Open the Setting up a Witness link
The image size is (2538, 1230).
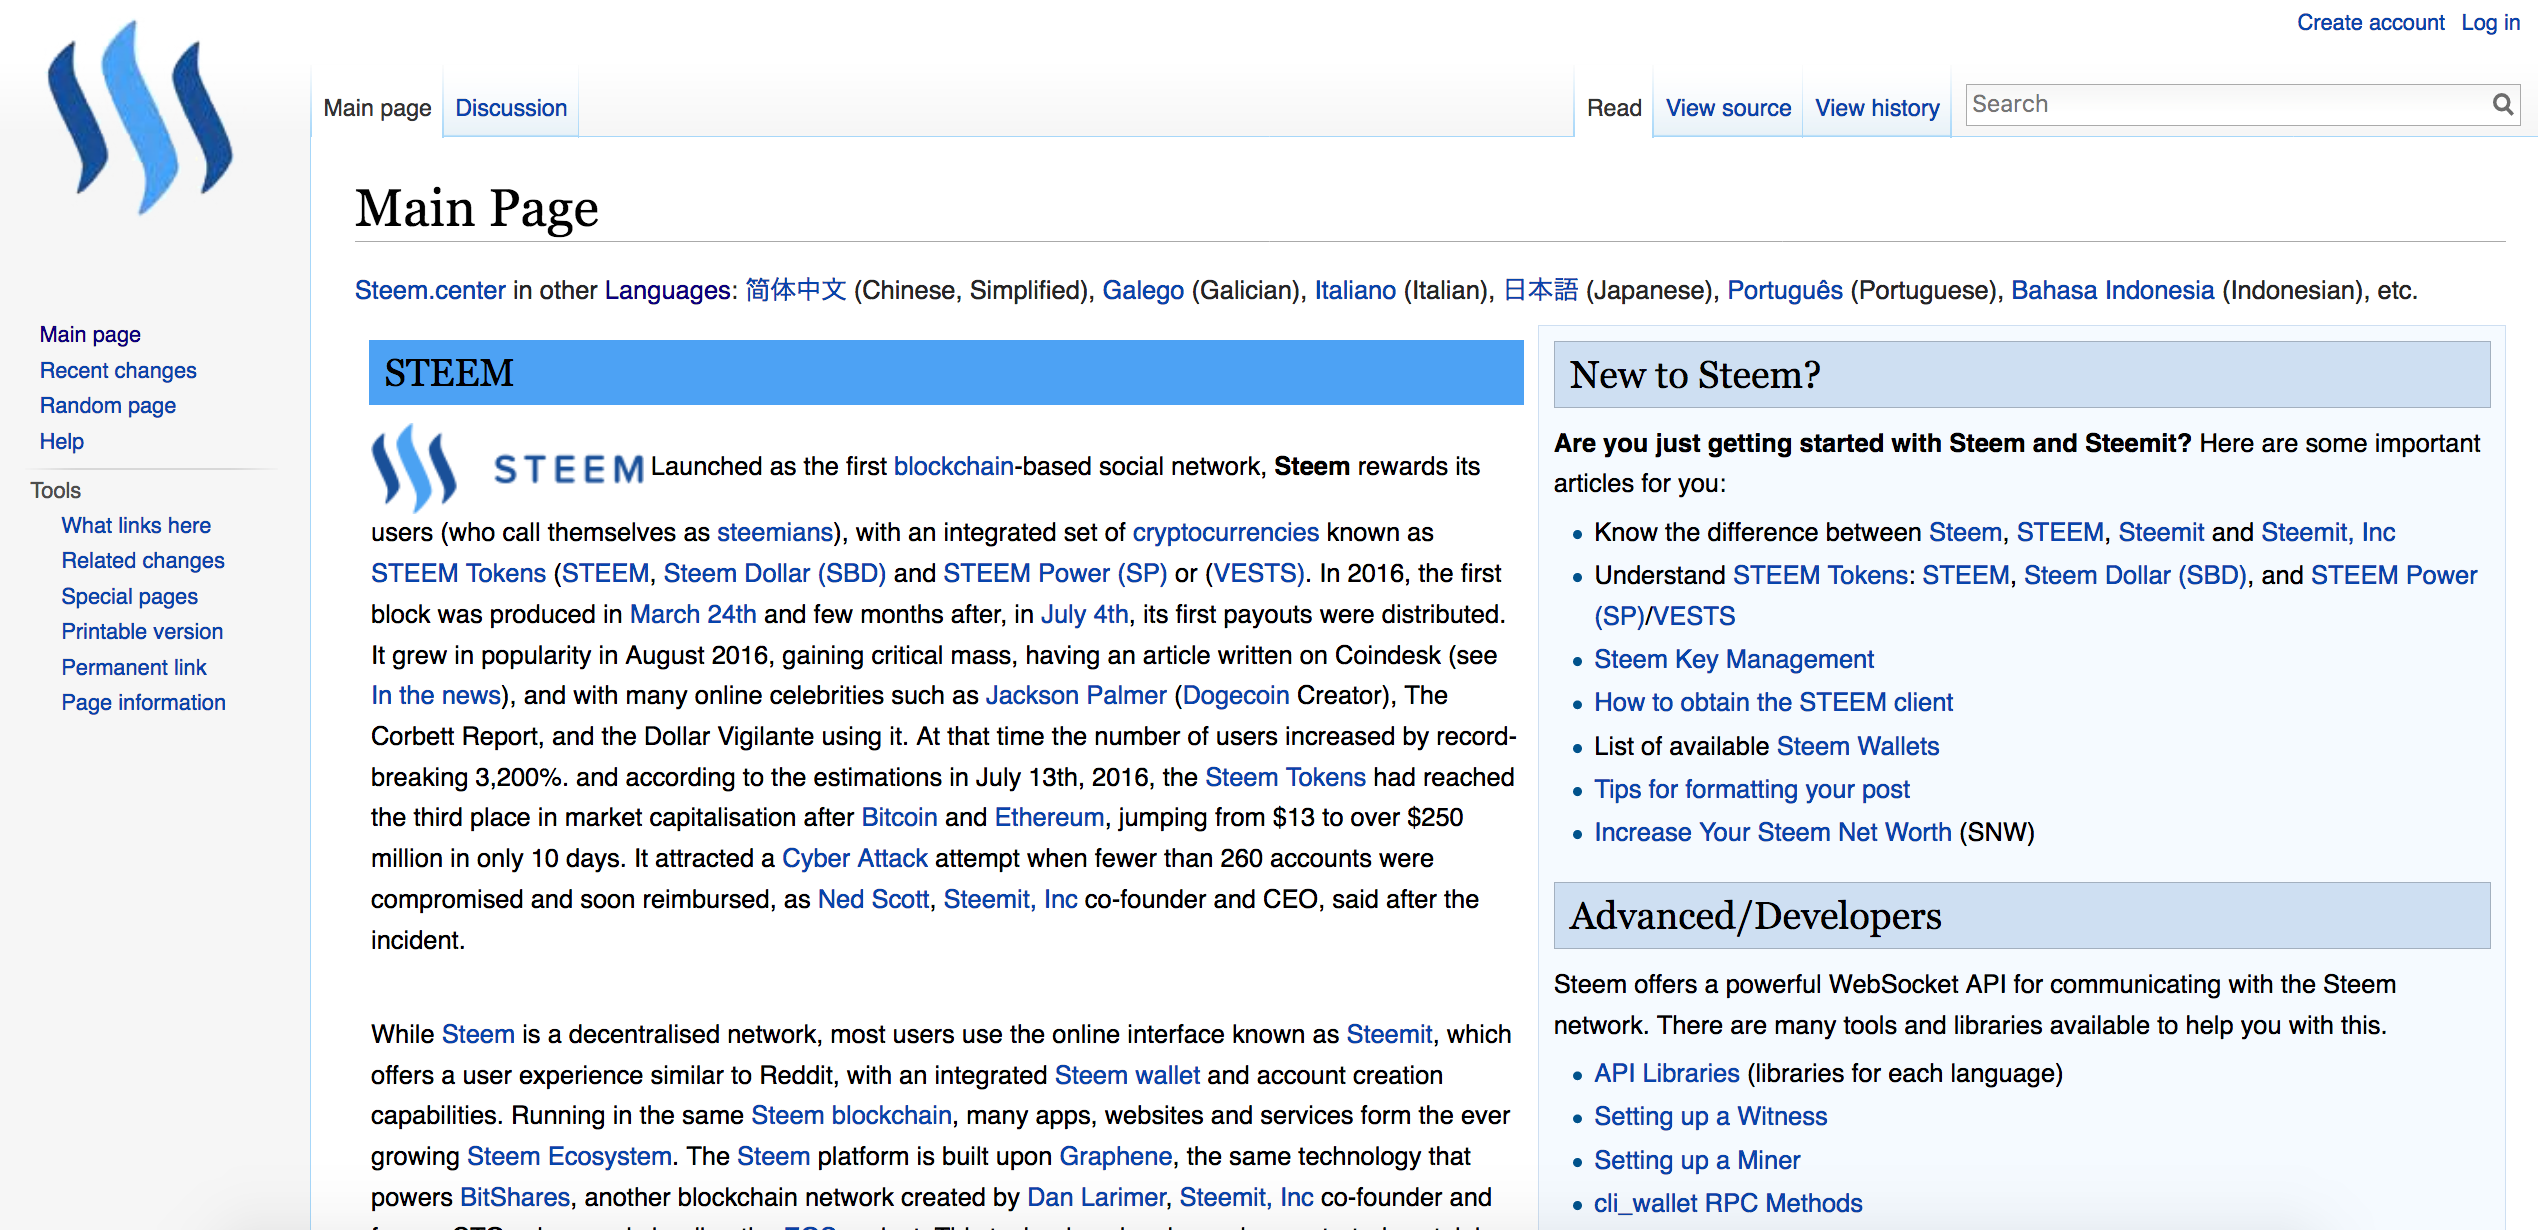click(x=1710, y=1116)
